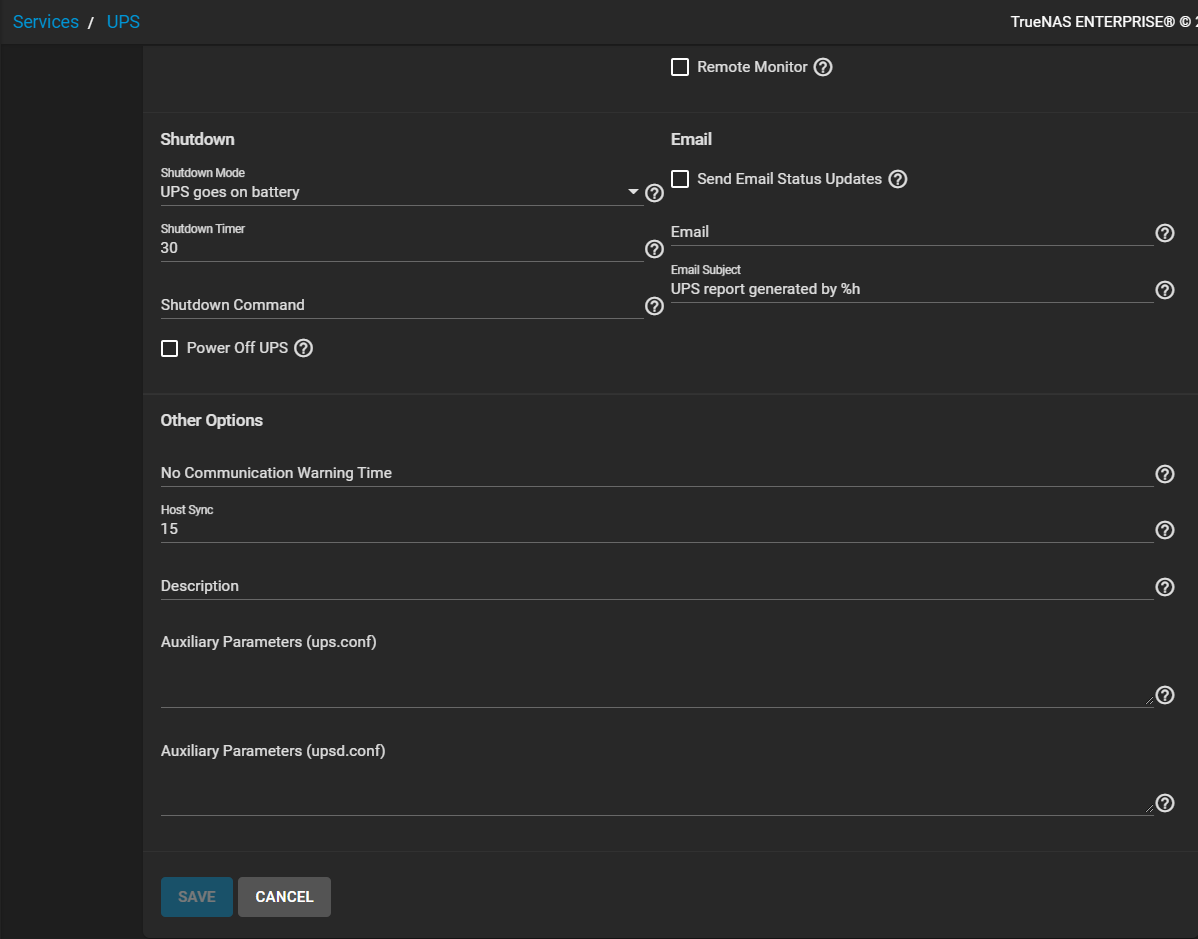1198x939 pixels.
Task: Open help icon for Remote Monitor
Action: [823, 67]
